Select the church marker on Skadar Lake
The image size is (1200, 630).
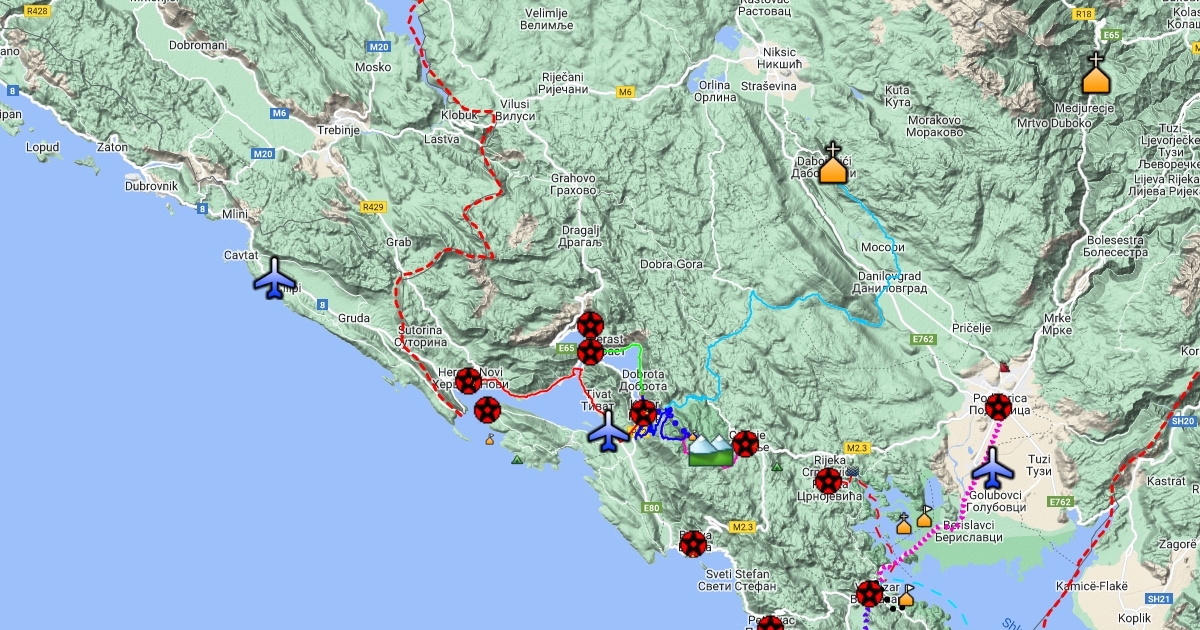point(904,522)
